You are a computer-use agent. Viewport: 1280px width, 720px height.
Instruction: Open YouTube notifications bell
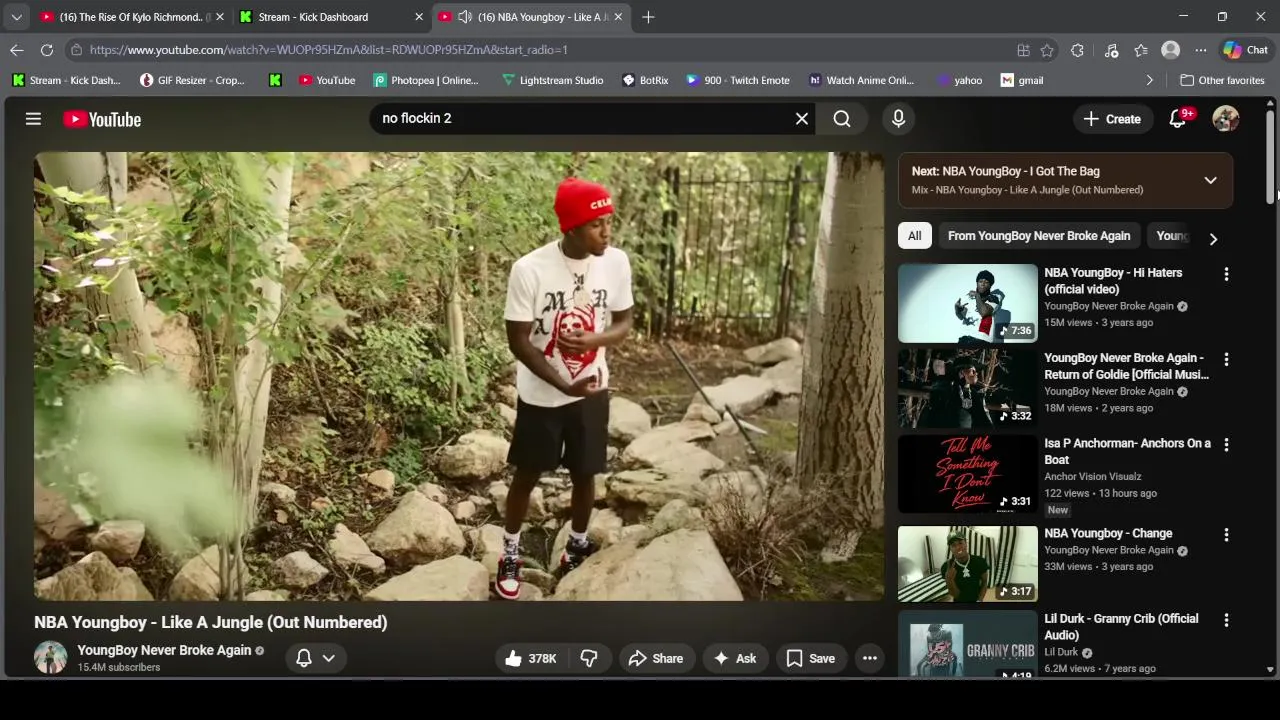1178,119
